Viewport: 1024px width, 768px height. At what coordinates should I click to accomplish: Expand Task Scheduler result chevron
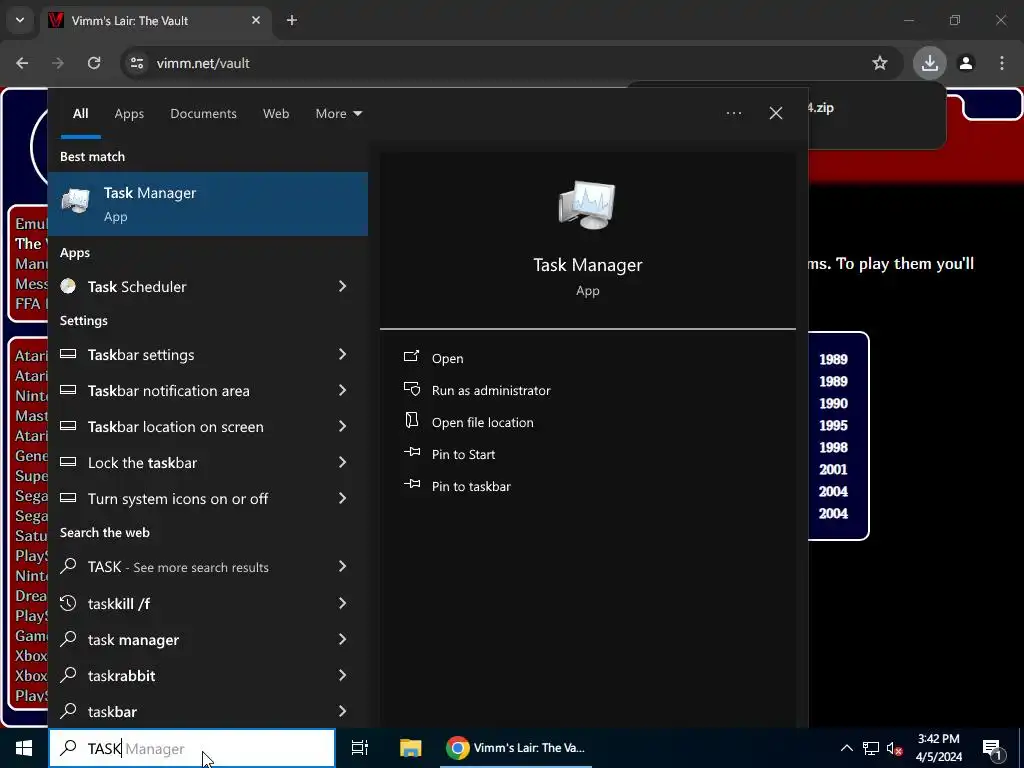[342, 286]
